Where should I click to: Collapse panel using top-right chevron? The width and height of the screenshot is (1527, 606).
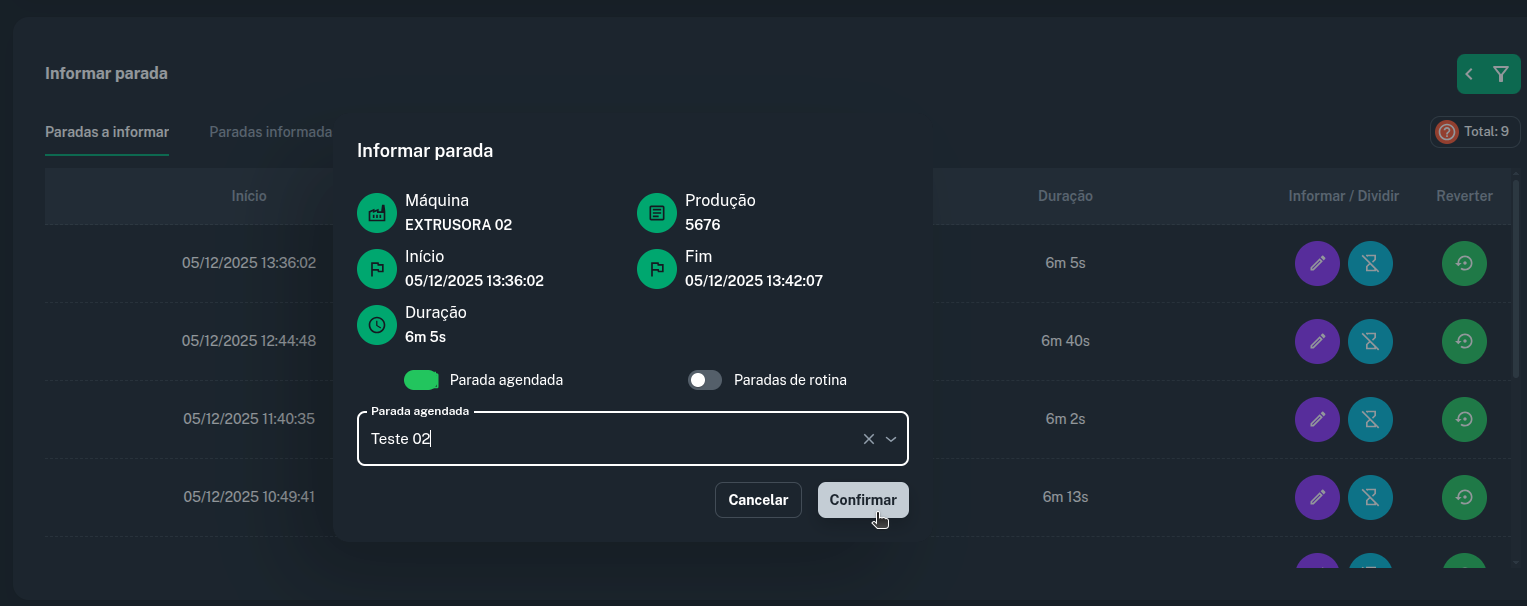[x=1469, y=73]
